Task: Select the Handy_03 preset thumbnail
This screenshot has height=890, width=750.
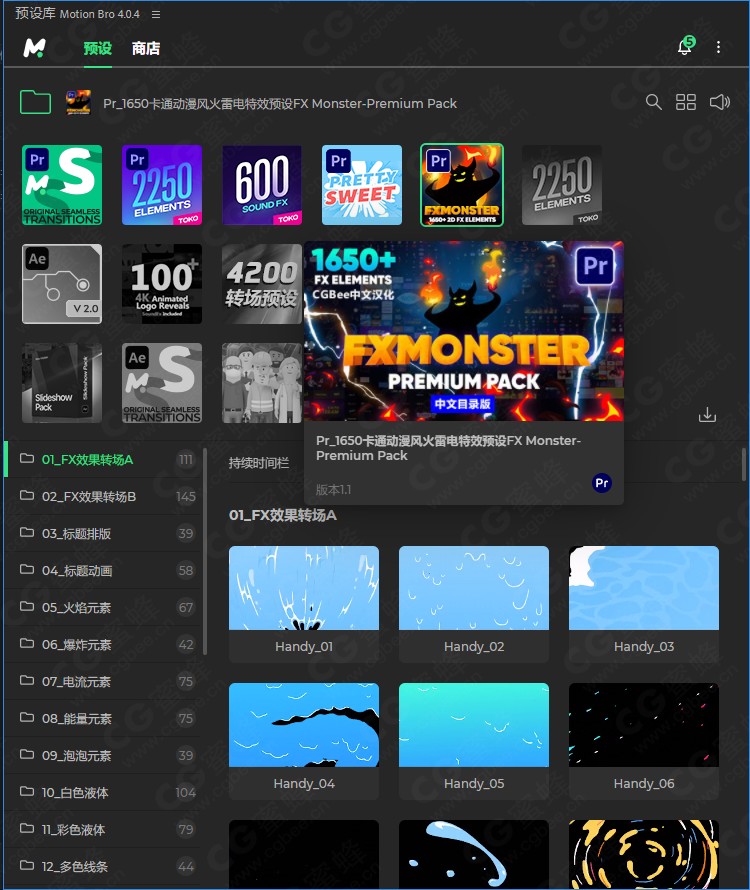Action: pyautogui.click(x=644, y=588)
